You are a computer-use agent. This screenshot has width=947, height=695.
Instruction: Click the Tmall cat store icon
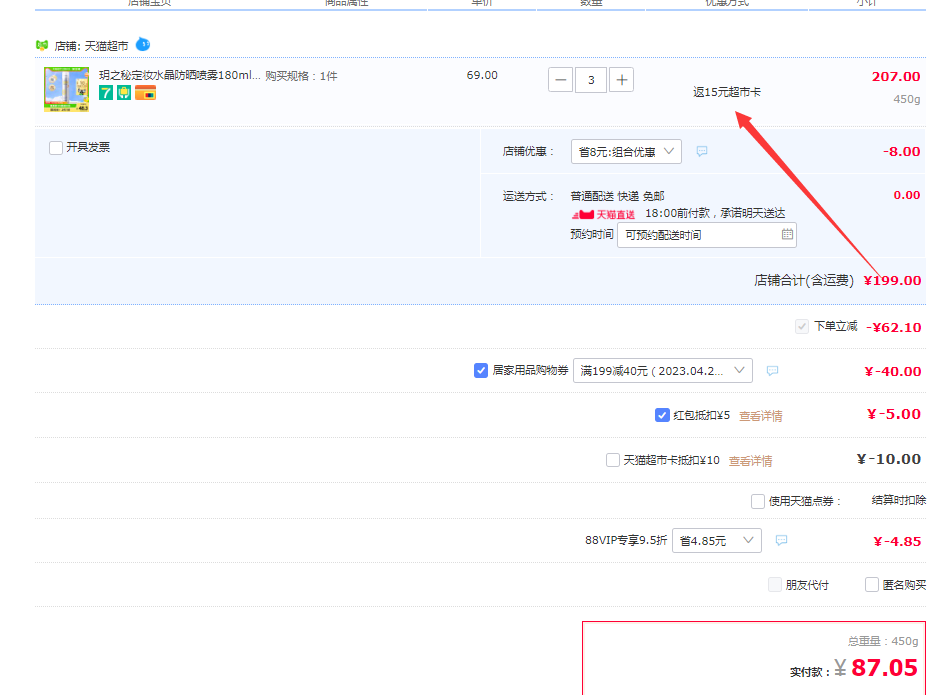42,45
